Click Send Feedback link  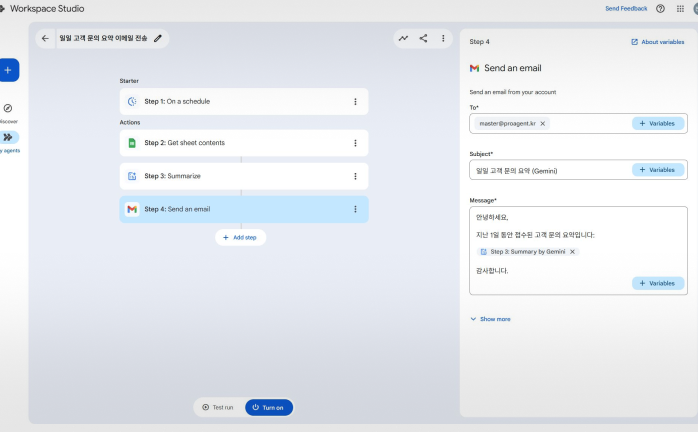[x=626, y=8]
